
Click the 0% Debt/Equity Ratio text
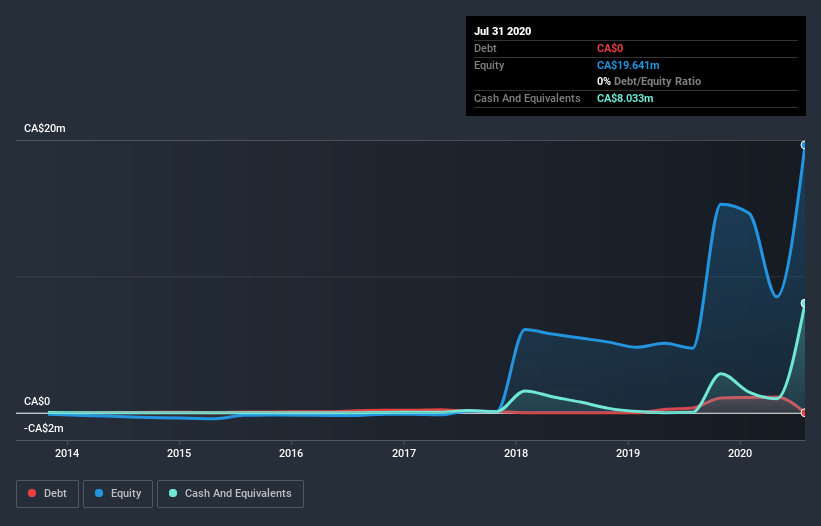click(x=649, y=82)
